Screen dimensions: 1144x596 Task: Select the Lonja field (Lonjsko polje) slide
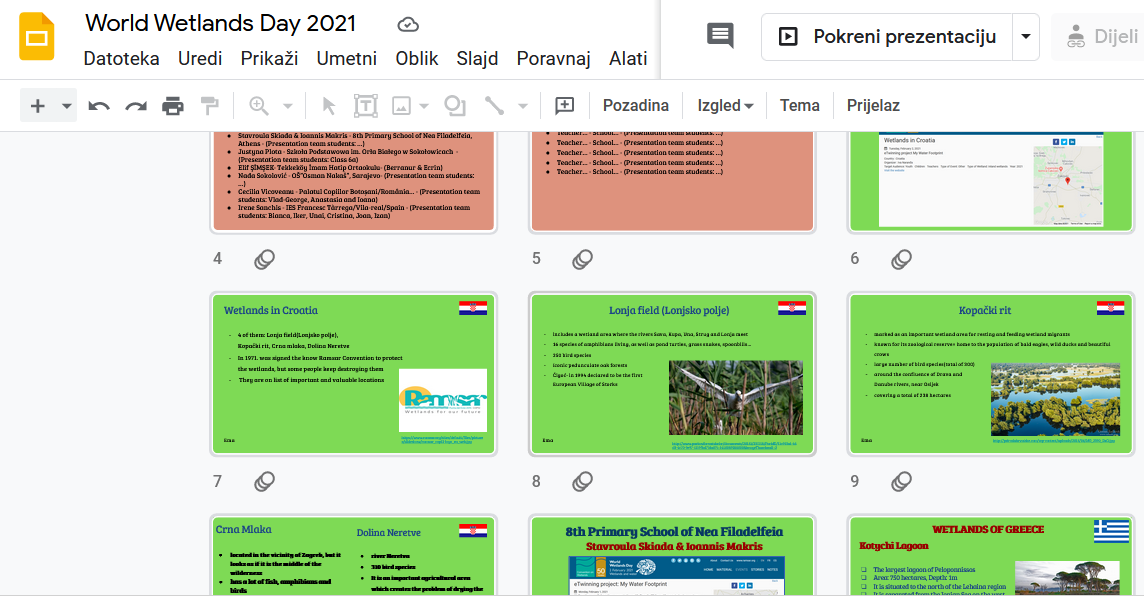pyautogui.click(x=672, y=374)
